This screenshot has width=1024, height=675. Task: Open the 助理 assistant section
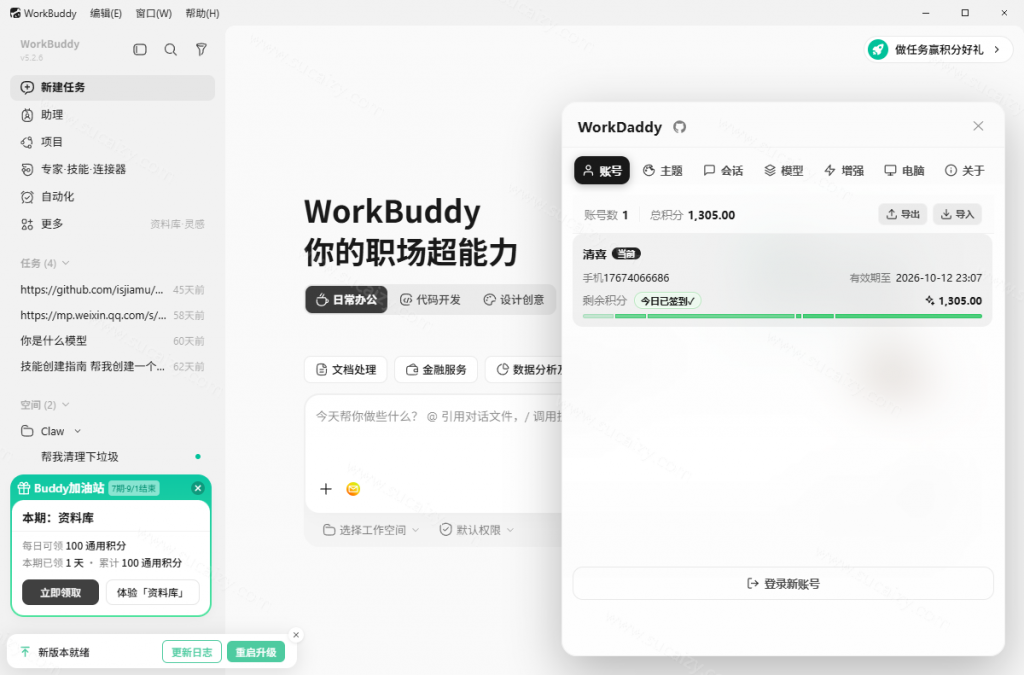[112, 115]
